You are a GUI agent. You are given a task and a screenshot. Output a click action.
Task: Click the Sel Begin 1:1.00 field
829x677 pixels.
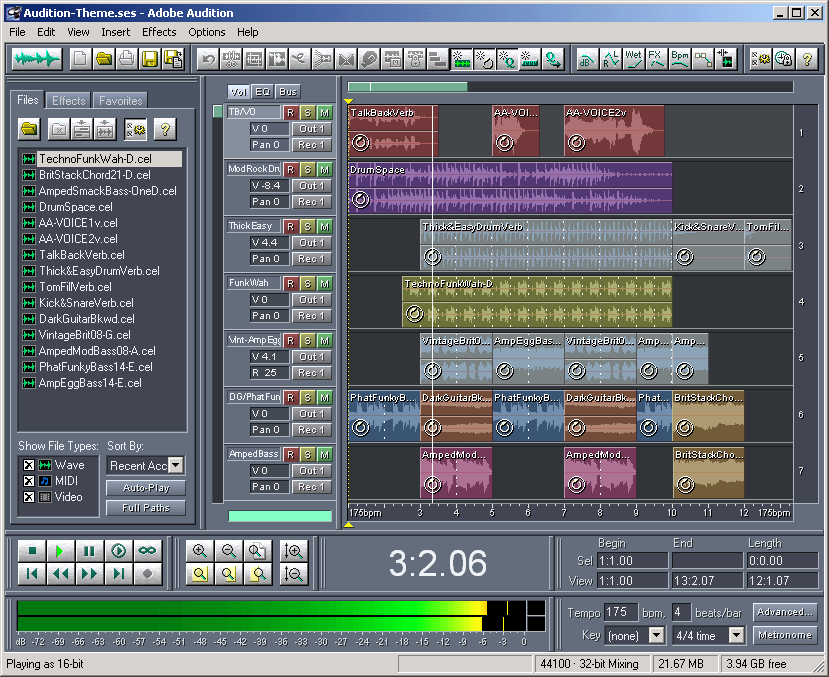[632, 561]
